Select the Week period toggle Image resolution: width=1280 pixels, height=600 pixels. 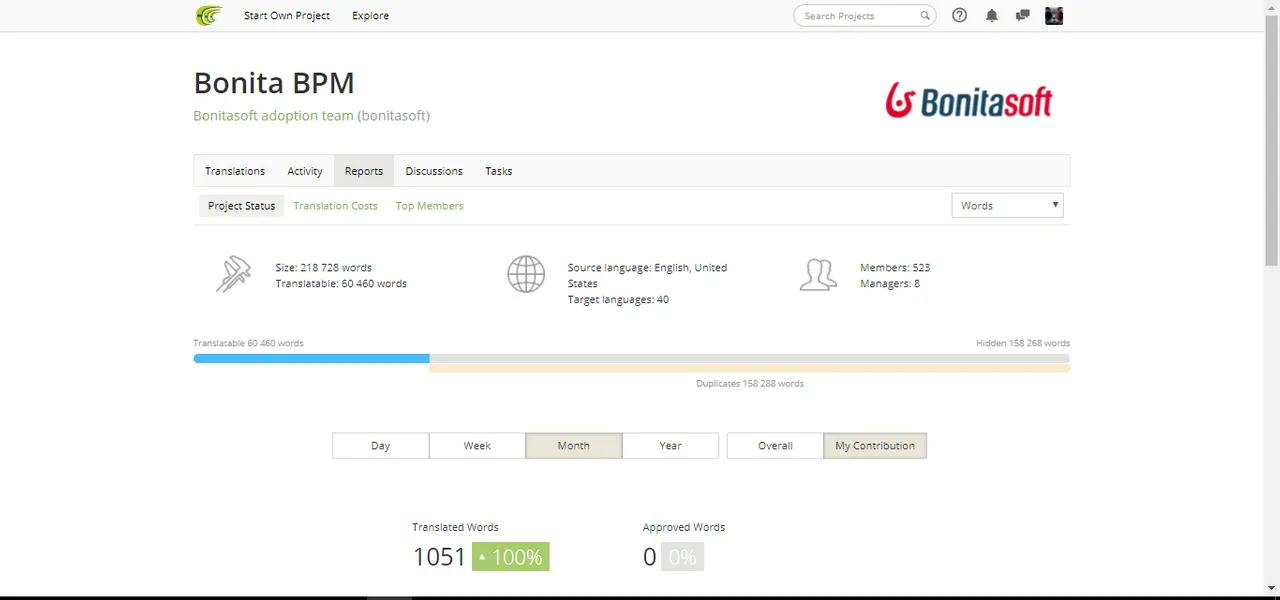click(477, 445)
